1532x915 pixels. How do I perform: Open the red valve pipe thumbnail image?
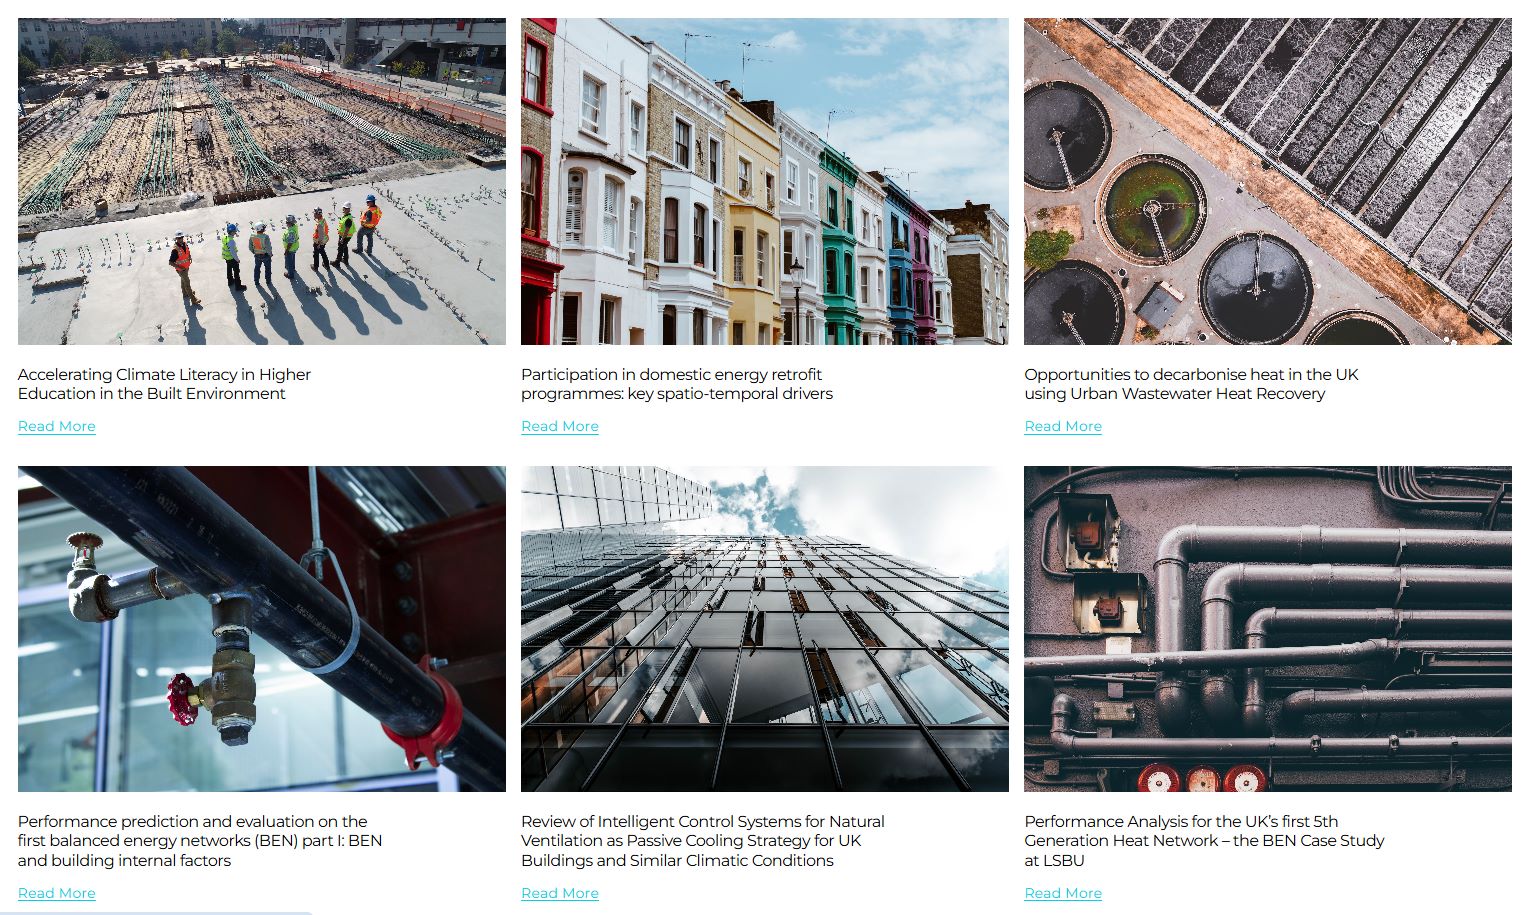[x=262, y=629]
